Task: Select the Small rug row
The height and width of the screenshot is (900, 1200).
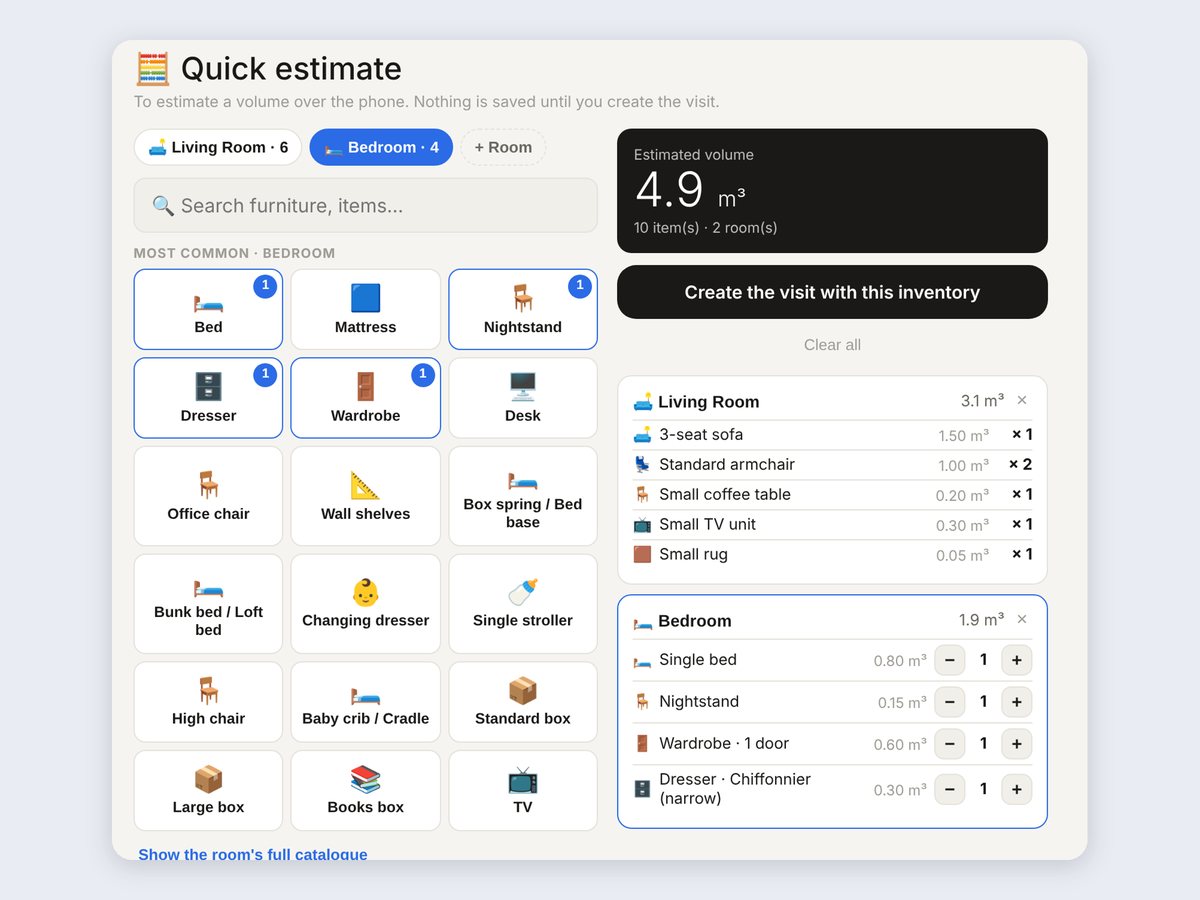Action: point(832,555)
